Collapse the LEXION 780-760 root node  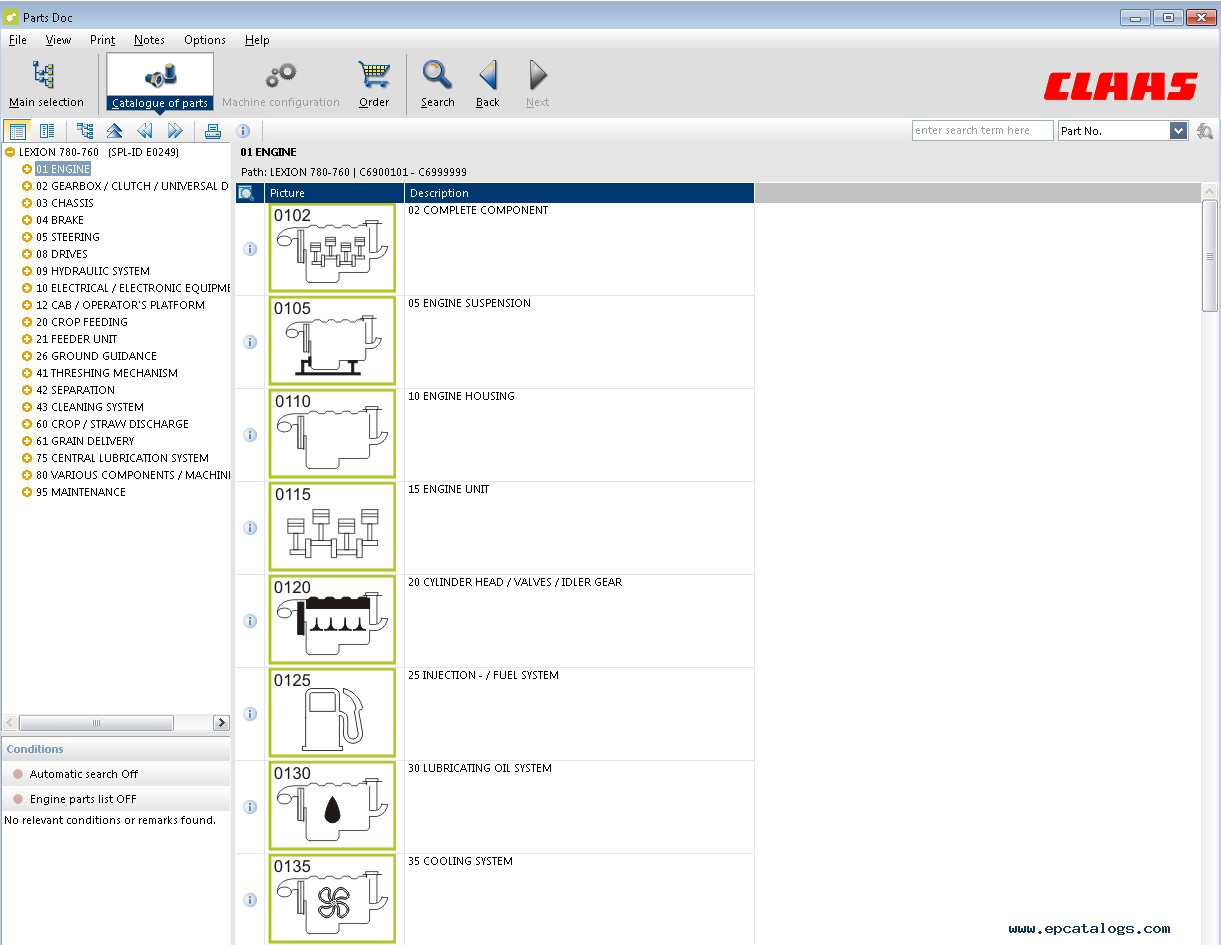coord(10,152)
